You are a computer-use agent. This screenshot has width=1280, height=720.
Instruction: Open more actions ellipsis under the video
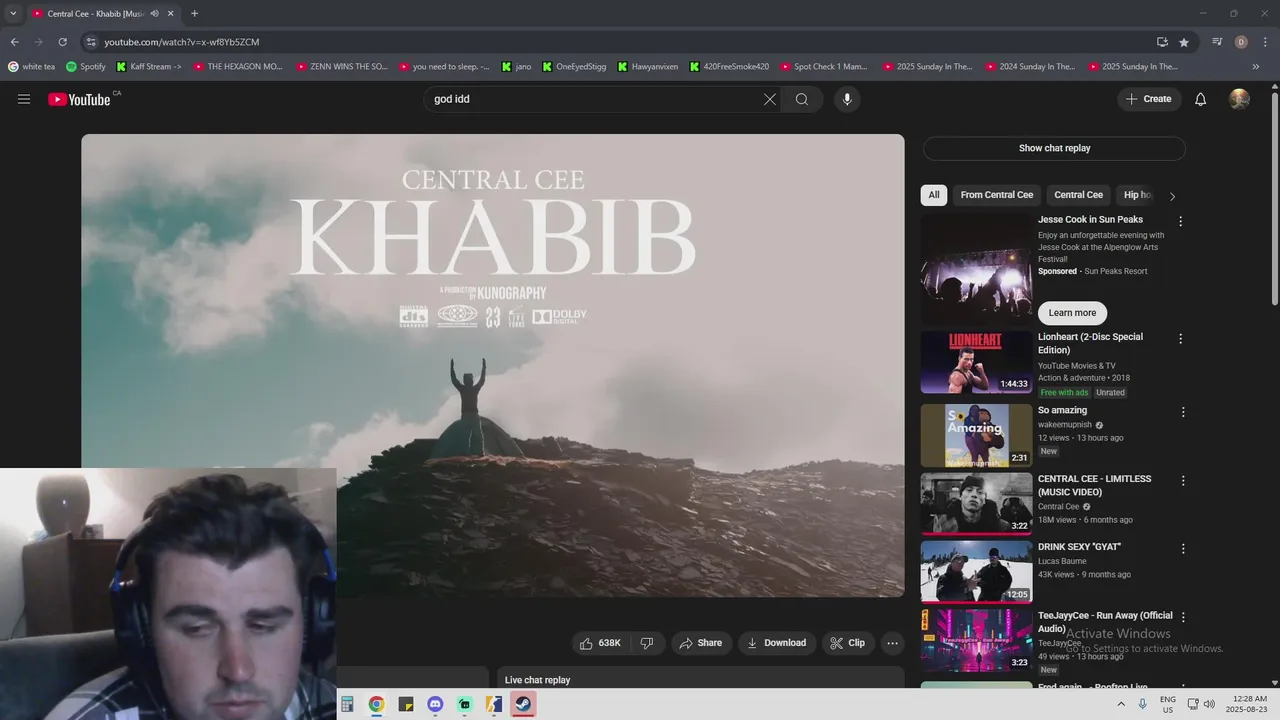[x=893, y=643]
